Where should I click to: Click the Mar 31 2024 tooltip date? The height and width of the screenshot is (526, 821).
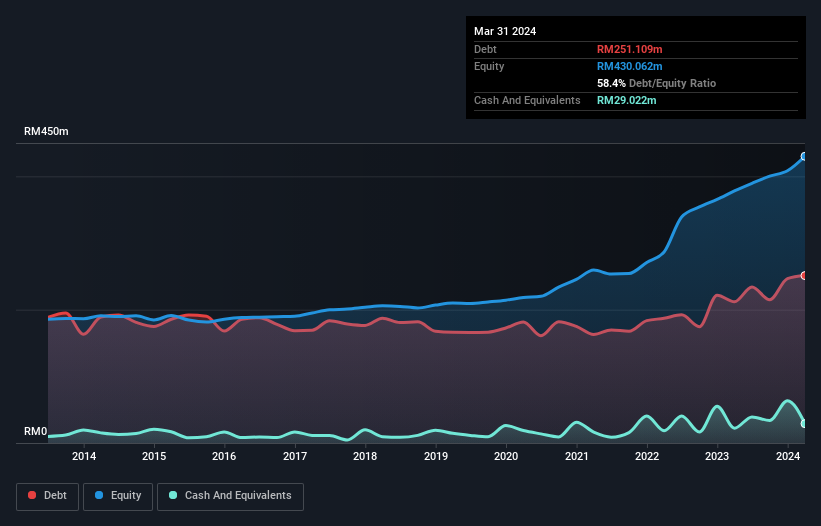click(505, 31)
